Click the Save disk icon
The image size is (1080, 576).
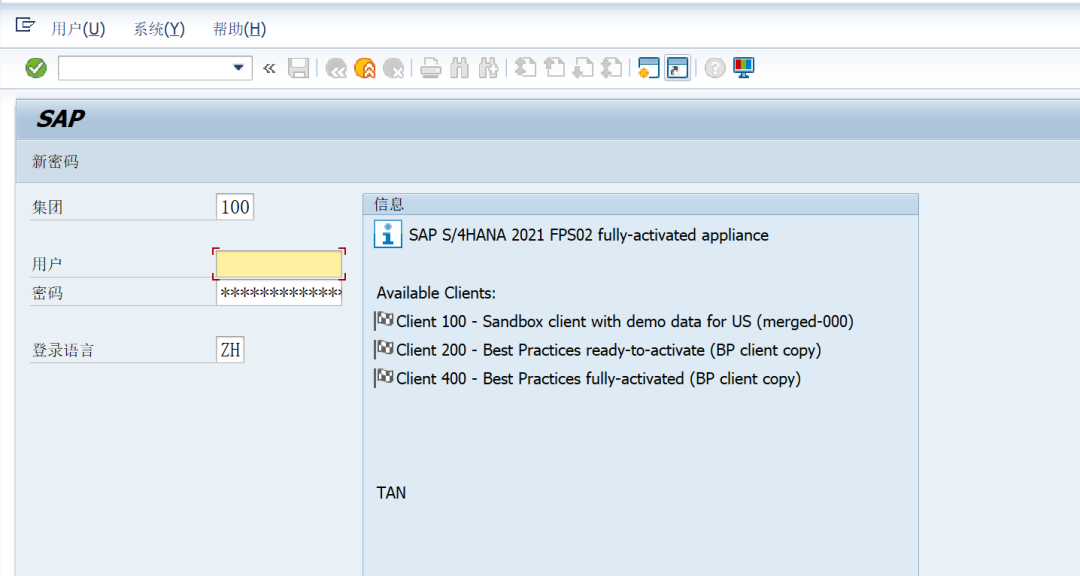point(298,68)
